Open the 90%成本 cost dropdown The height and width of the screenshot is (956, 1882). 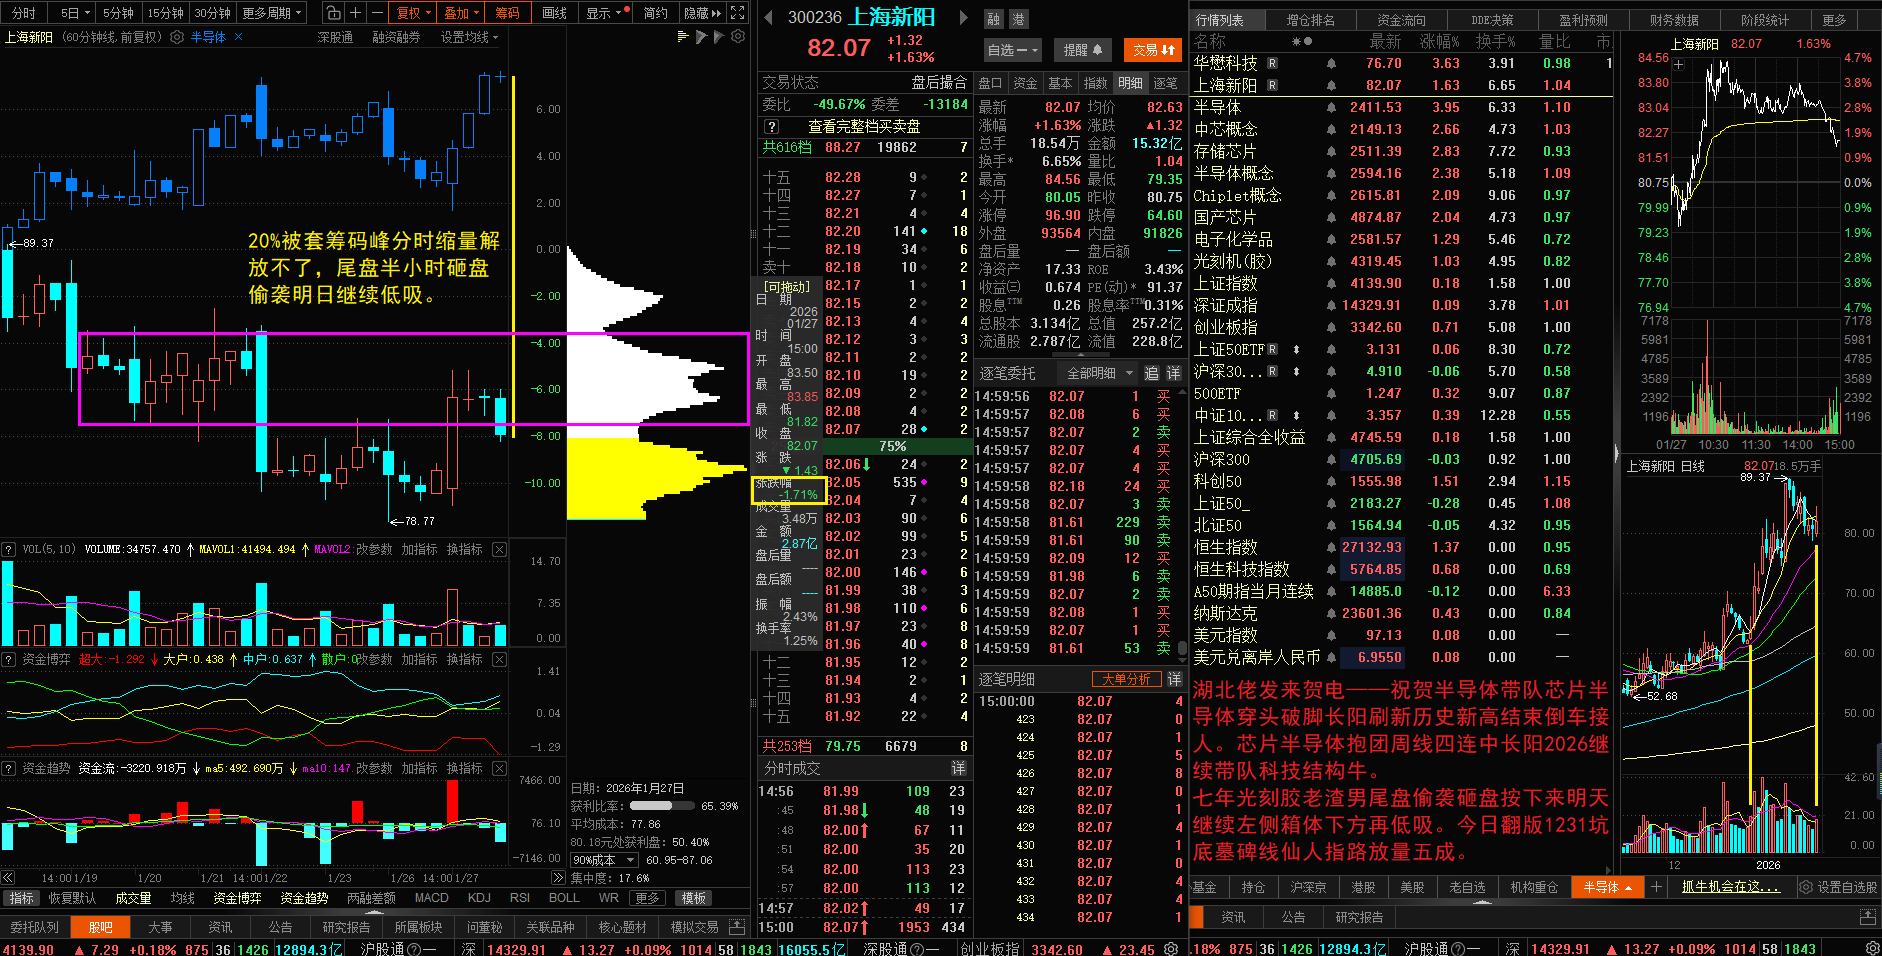(604, 860)
